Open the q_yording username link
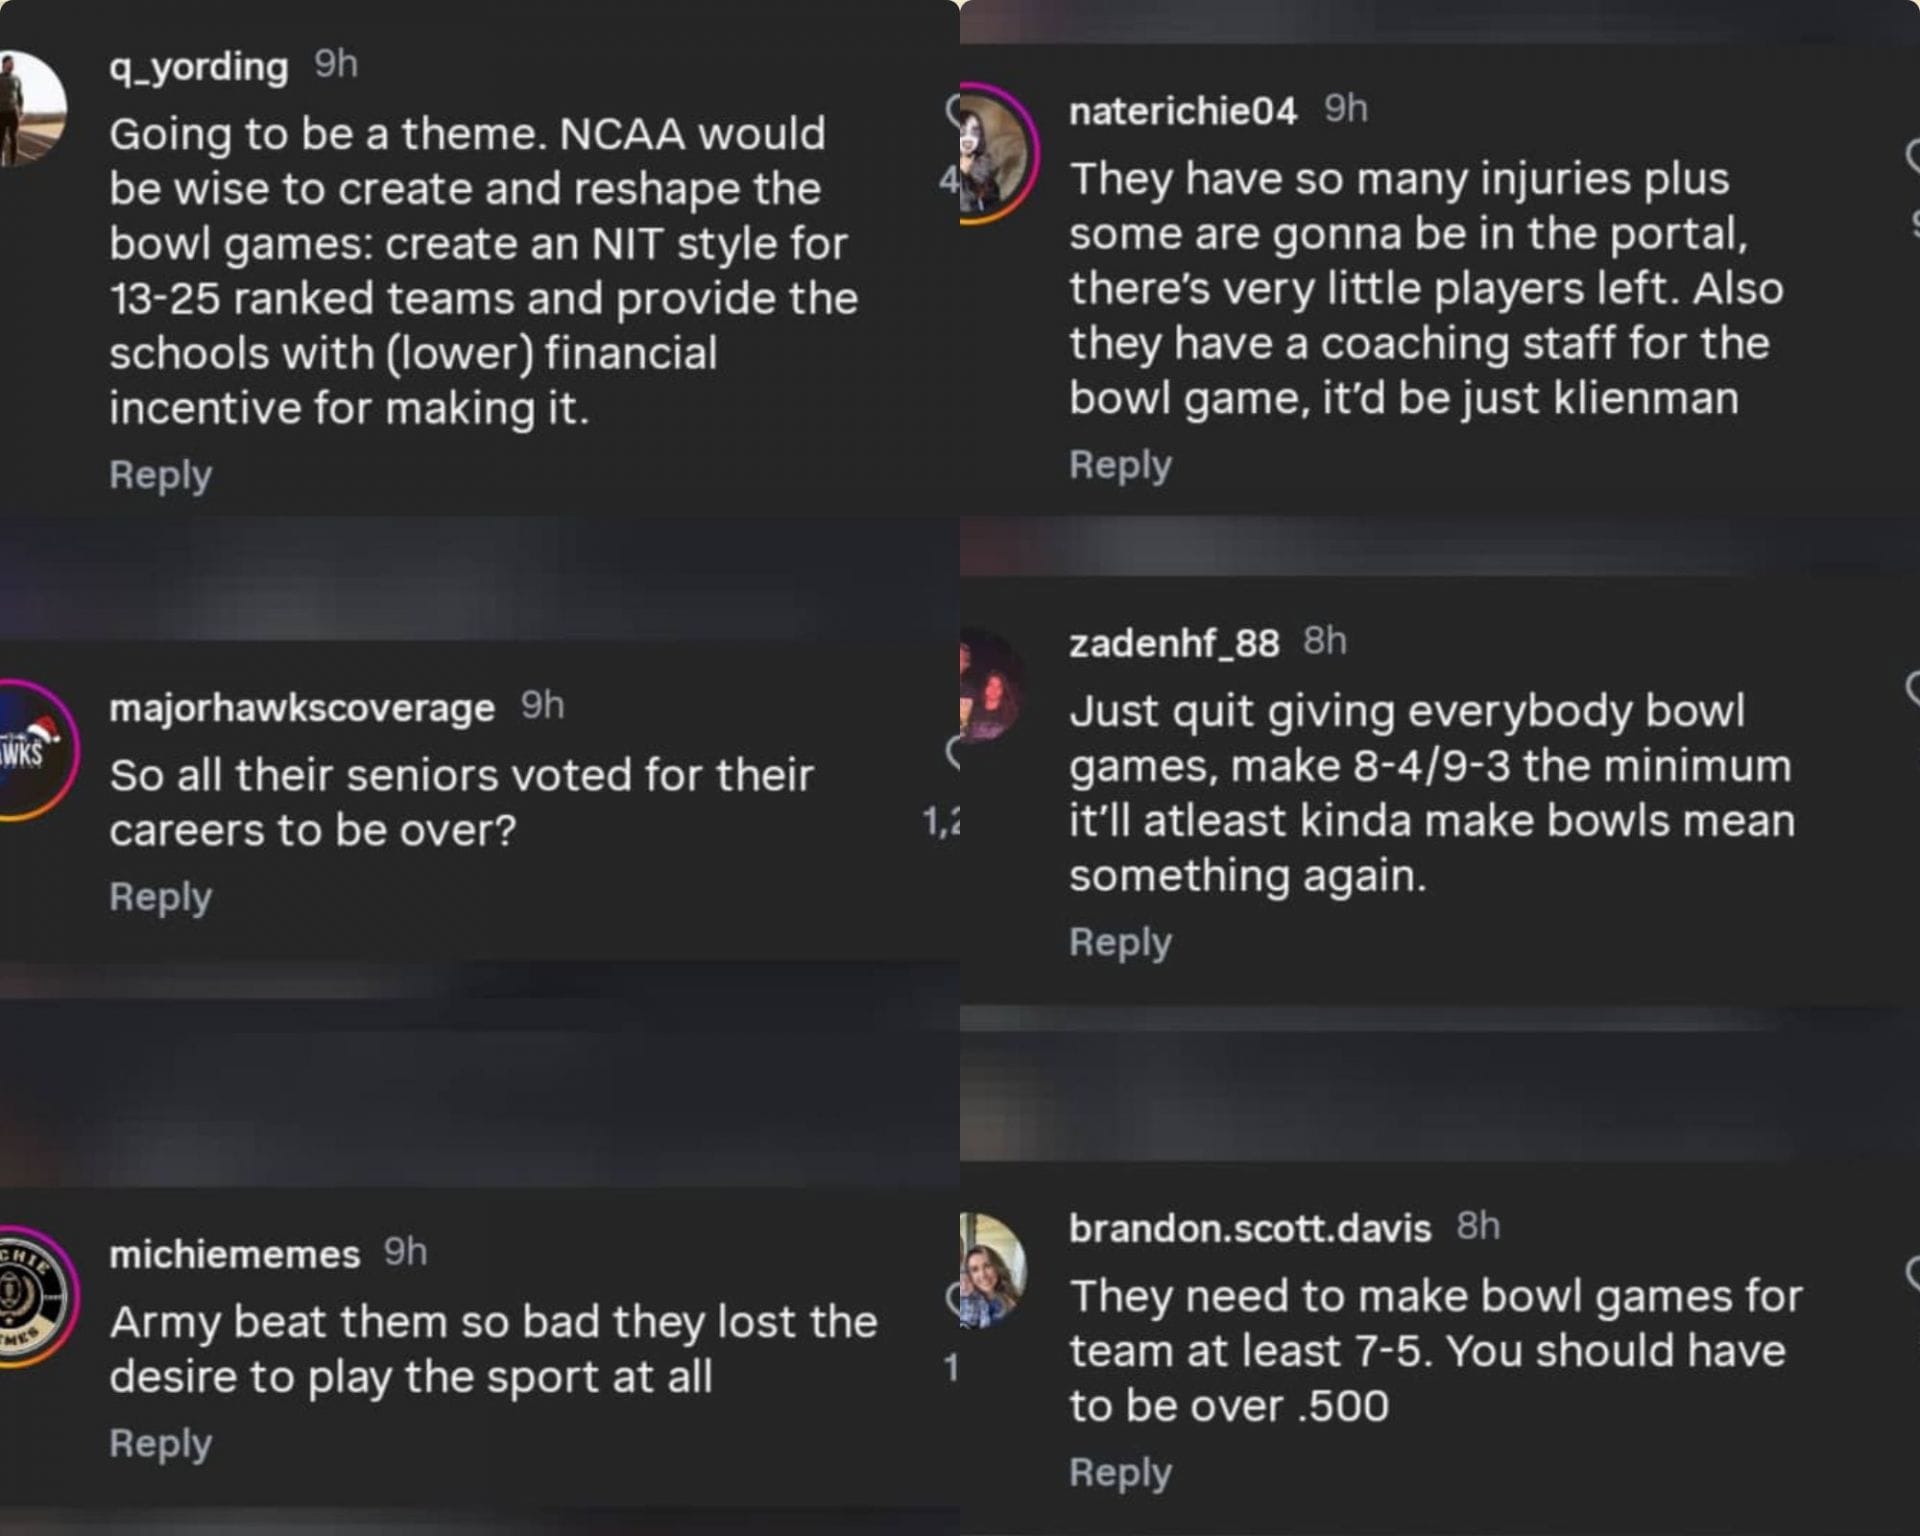The width and height of the screenshot is (1920, 1536). pyautogui.click(x=197, y=68)
